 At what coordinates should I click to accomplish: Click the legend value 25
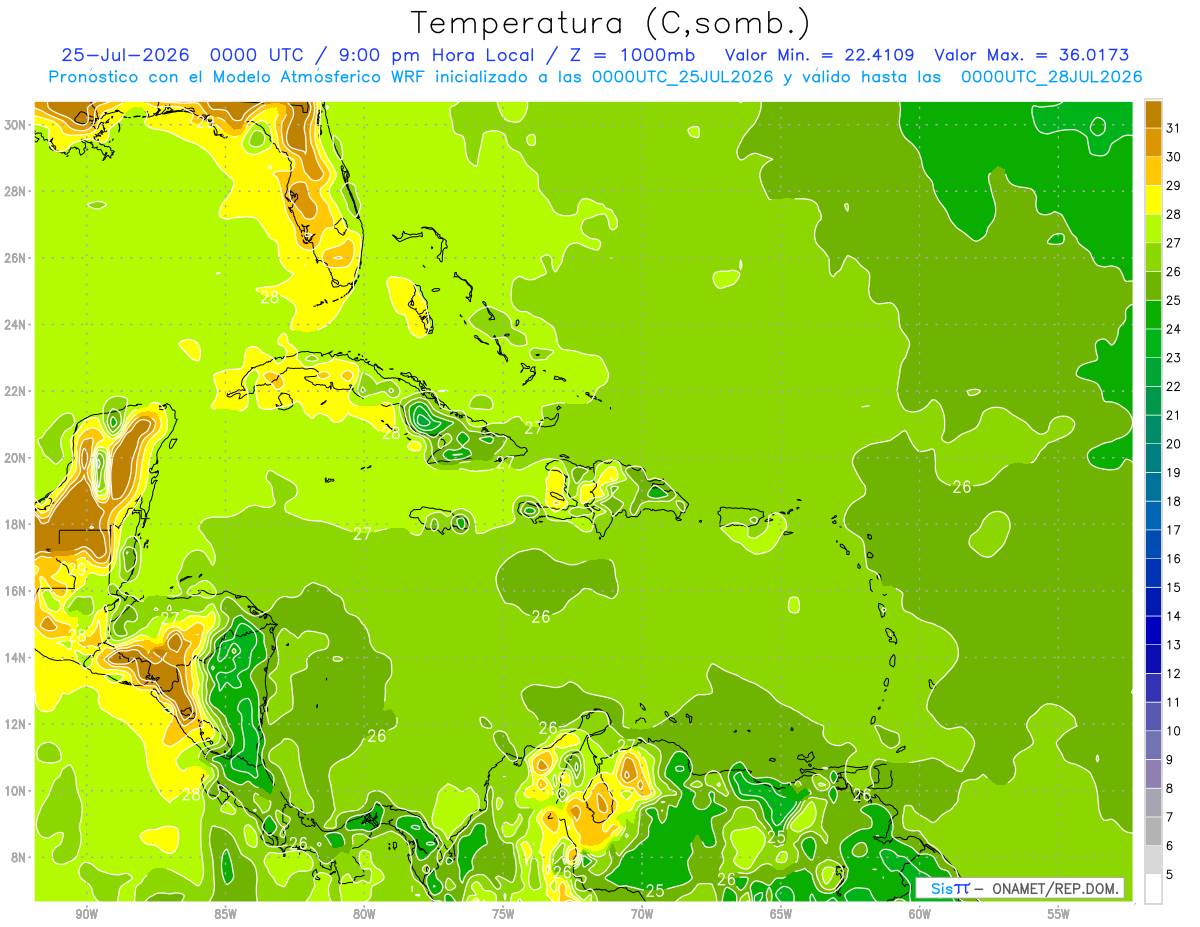coord(1174,300)
